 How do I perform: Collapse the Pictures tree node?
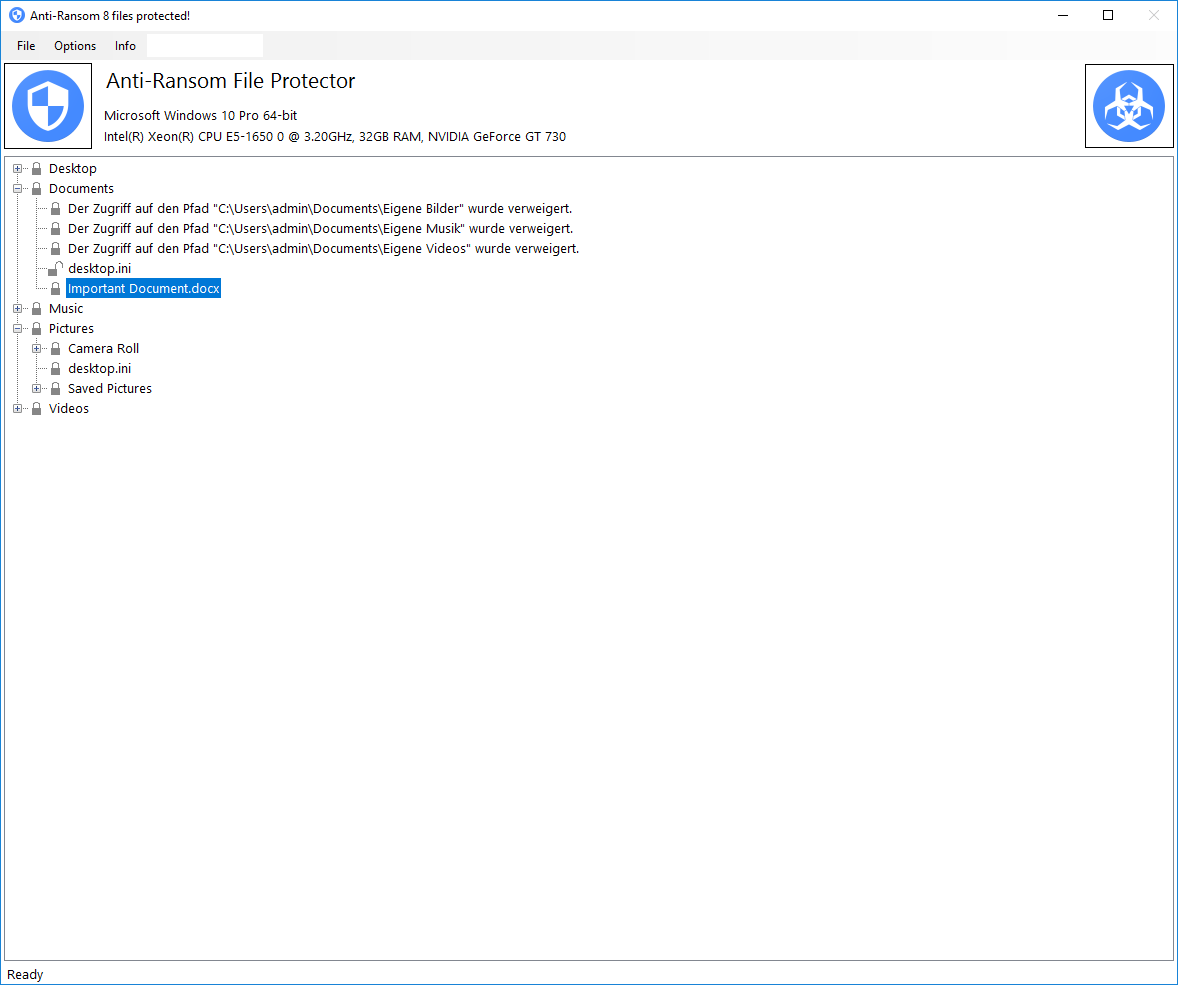(x=17, y=328)
